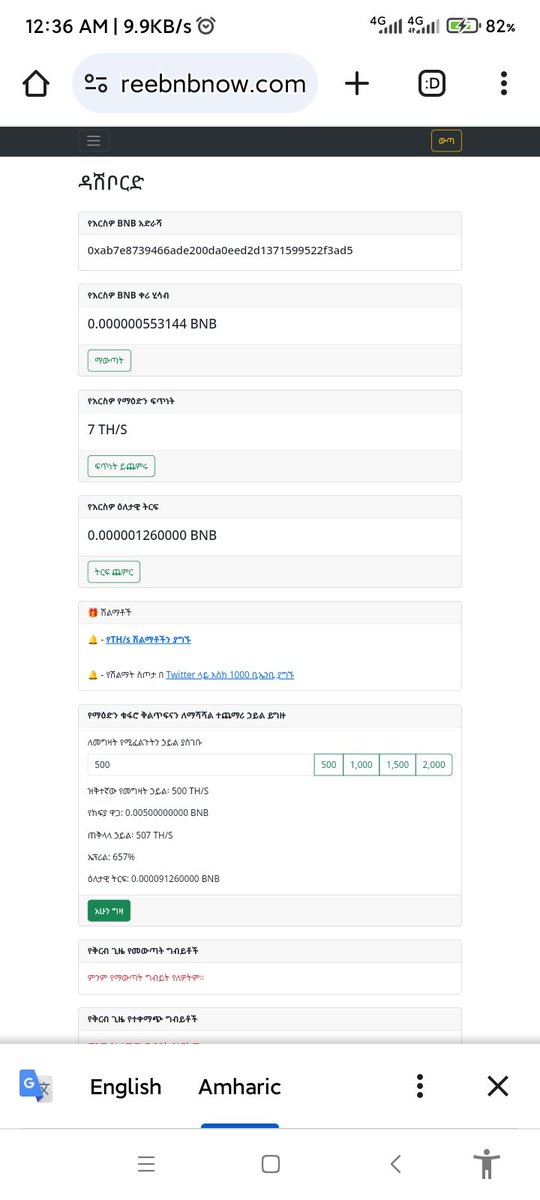This screenshot has height=1200, width=540.
Task: Open the site hamburger navigation menu
Action: [x=94, y=141]
